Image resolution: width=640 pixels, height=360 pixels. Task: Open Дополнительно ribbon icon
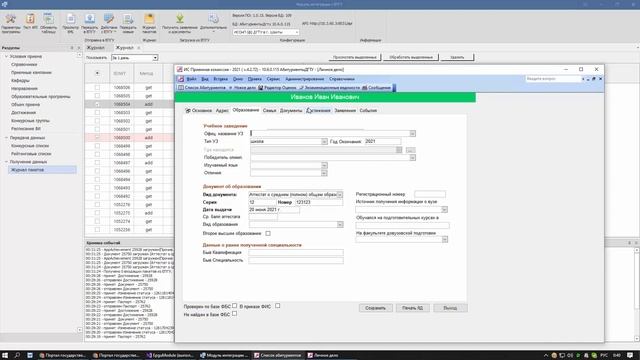(x=213, y=23)
